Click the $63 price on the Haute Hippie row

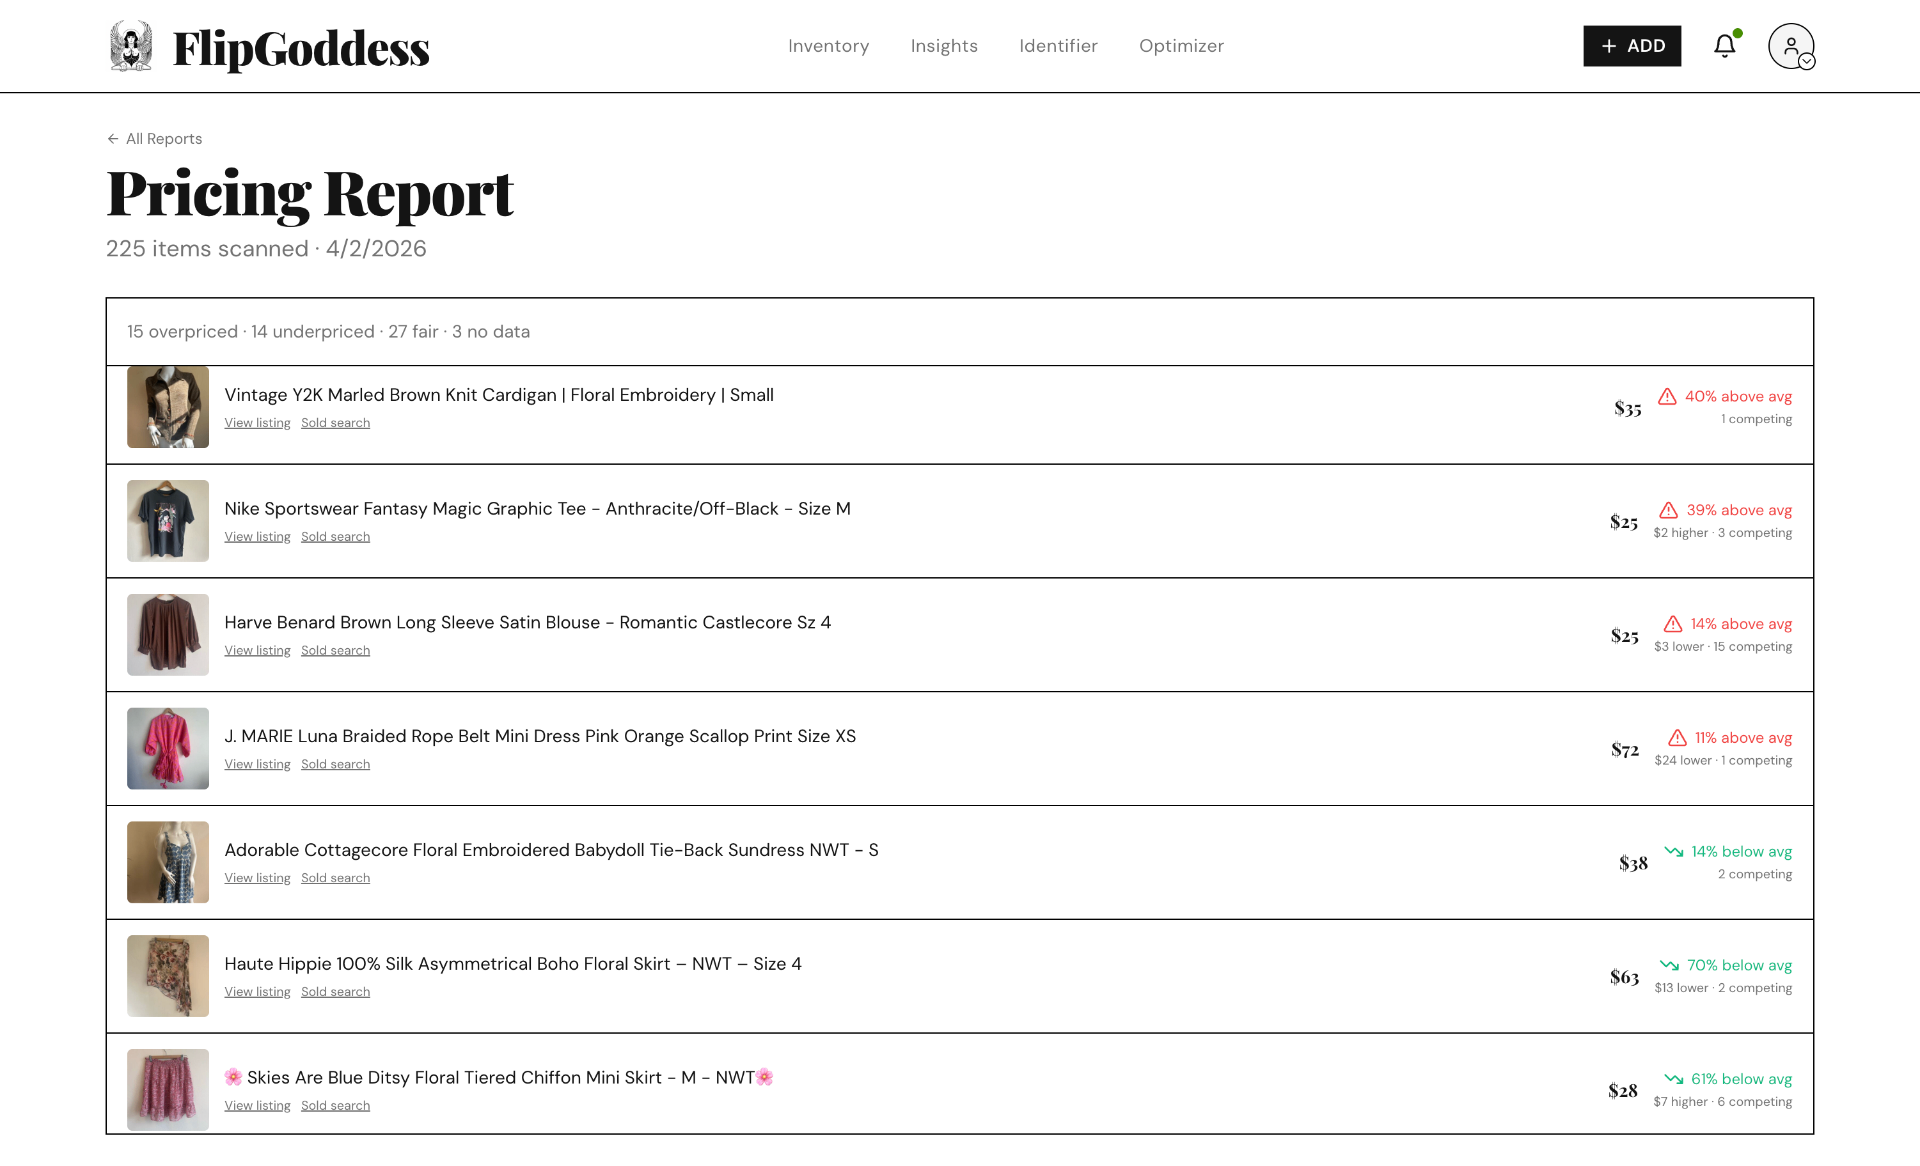coord(1624,977)
